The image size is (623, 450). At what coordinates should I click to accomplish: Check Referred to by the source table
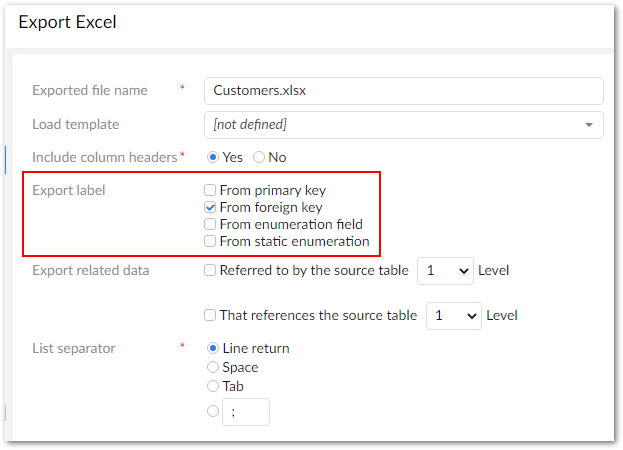click(x=210, y=270)
